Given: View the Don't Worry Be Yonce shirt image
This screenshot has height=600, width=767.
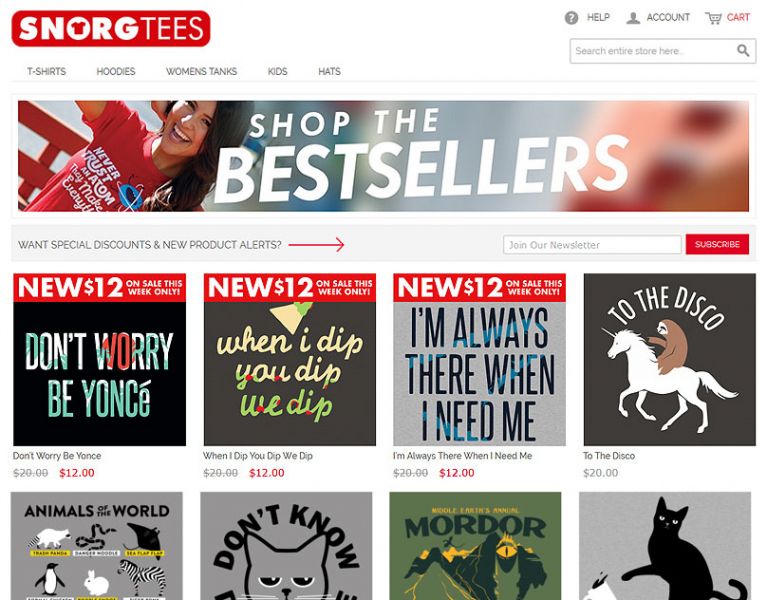Looking at the screenshot, I should tap(100, 359).
